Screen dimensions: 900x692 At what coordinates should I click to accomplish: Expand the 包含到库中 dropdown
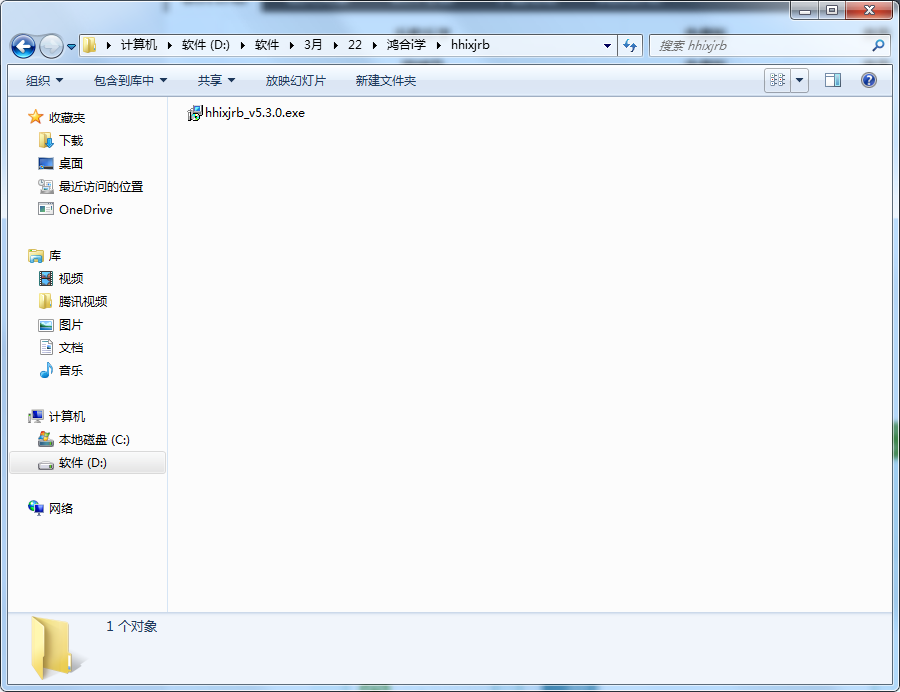[130, 80]
